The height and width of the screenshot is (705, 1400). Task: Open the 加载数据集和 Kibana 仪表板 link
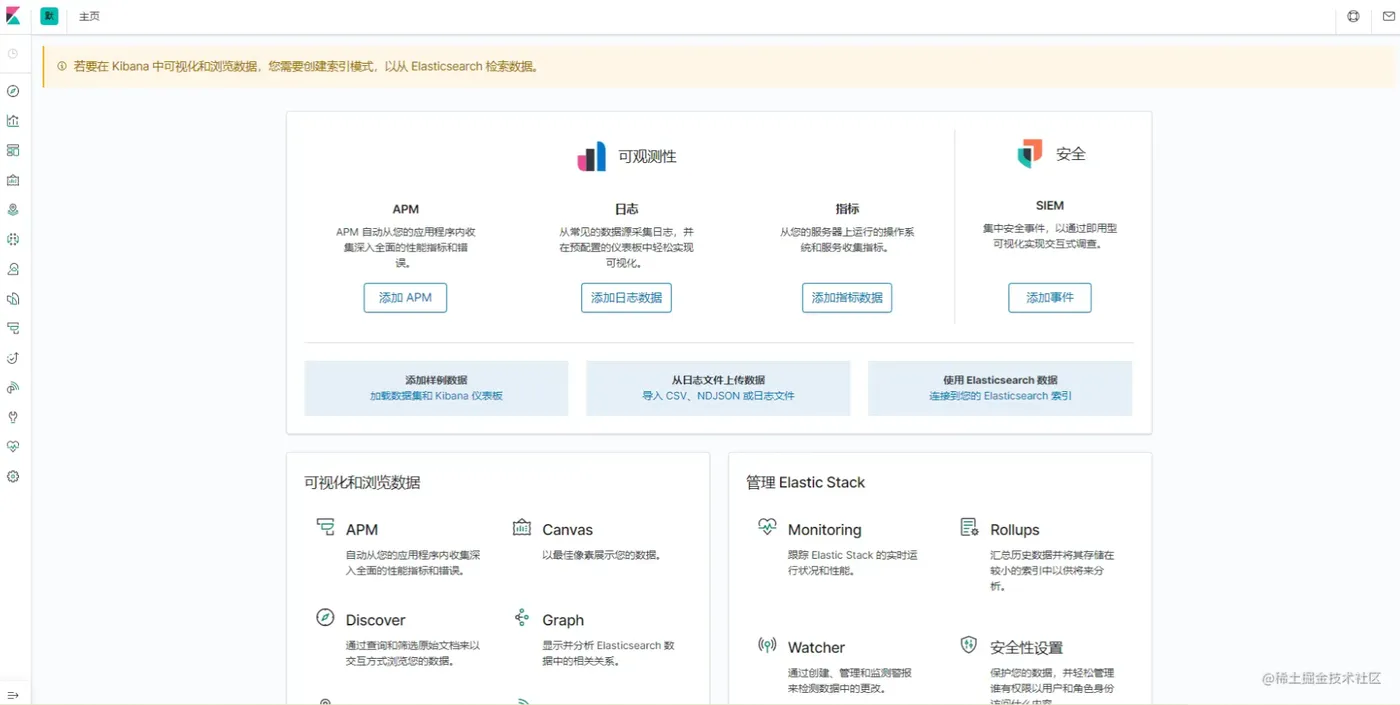click(436, 396)
